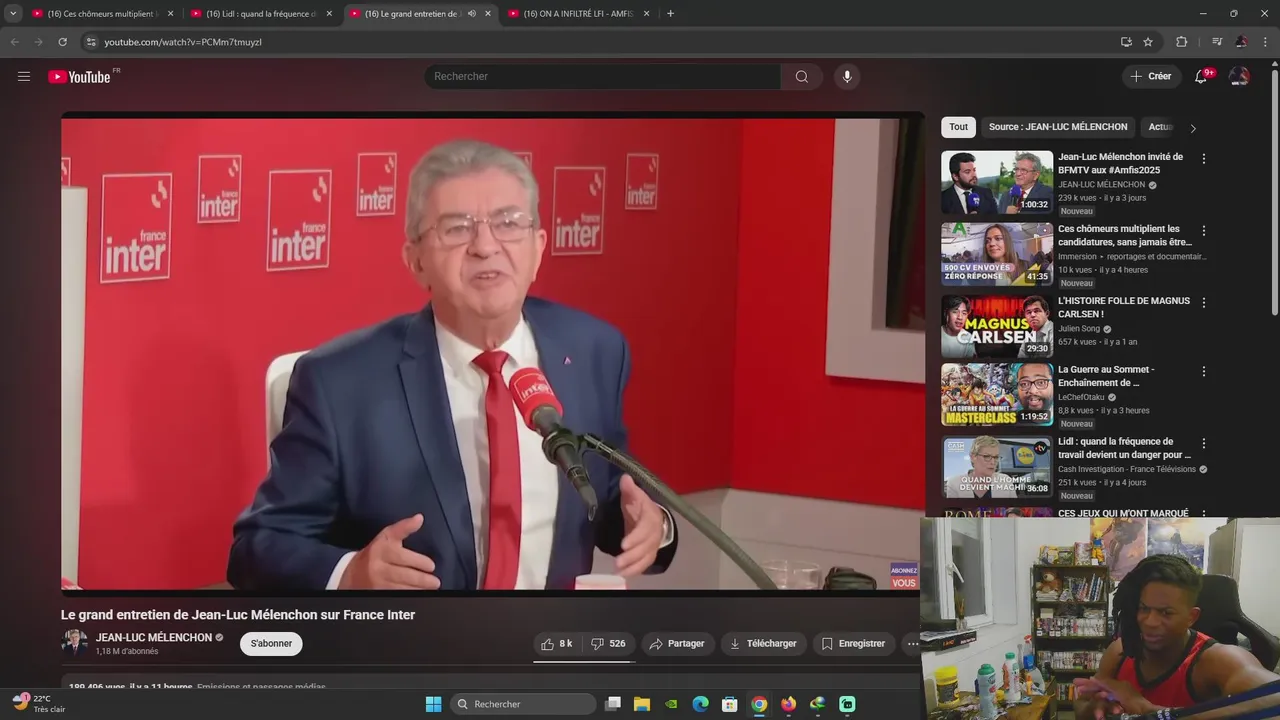Click the Chrome address bar URL

click(x=183, y=42)
